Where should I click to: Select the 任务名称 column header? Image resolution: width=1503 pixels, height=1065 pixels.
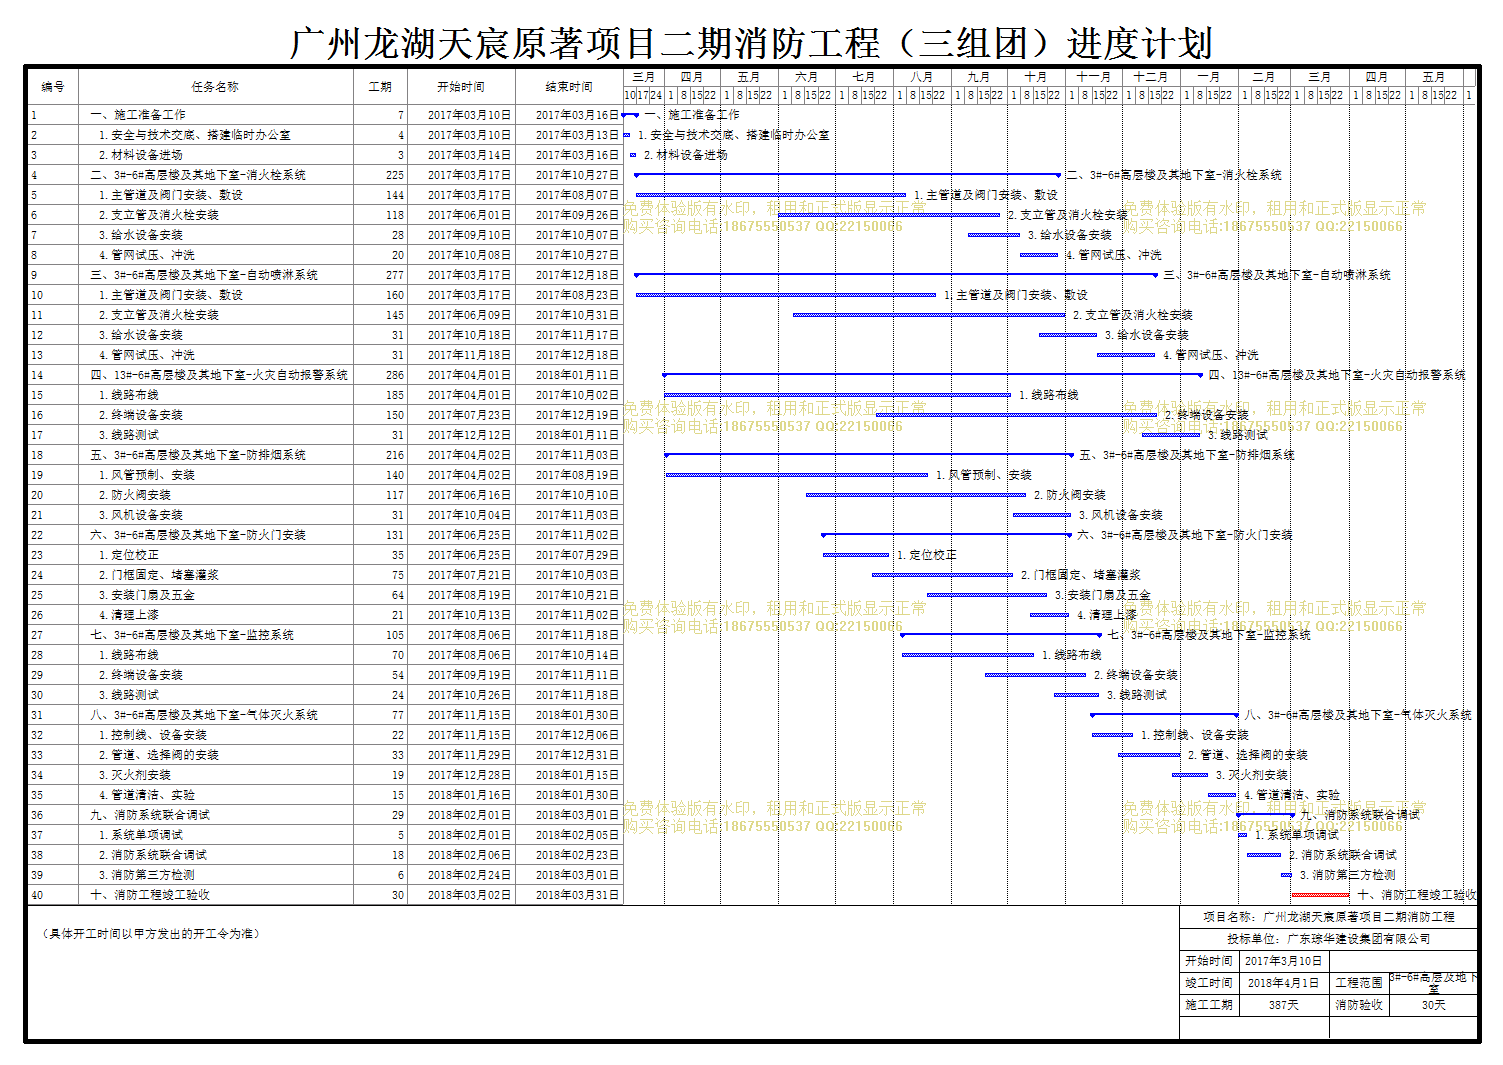pos(215,87)
